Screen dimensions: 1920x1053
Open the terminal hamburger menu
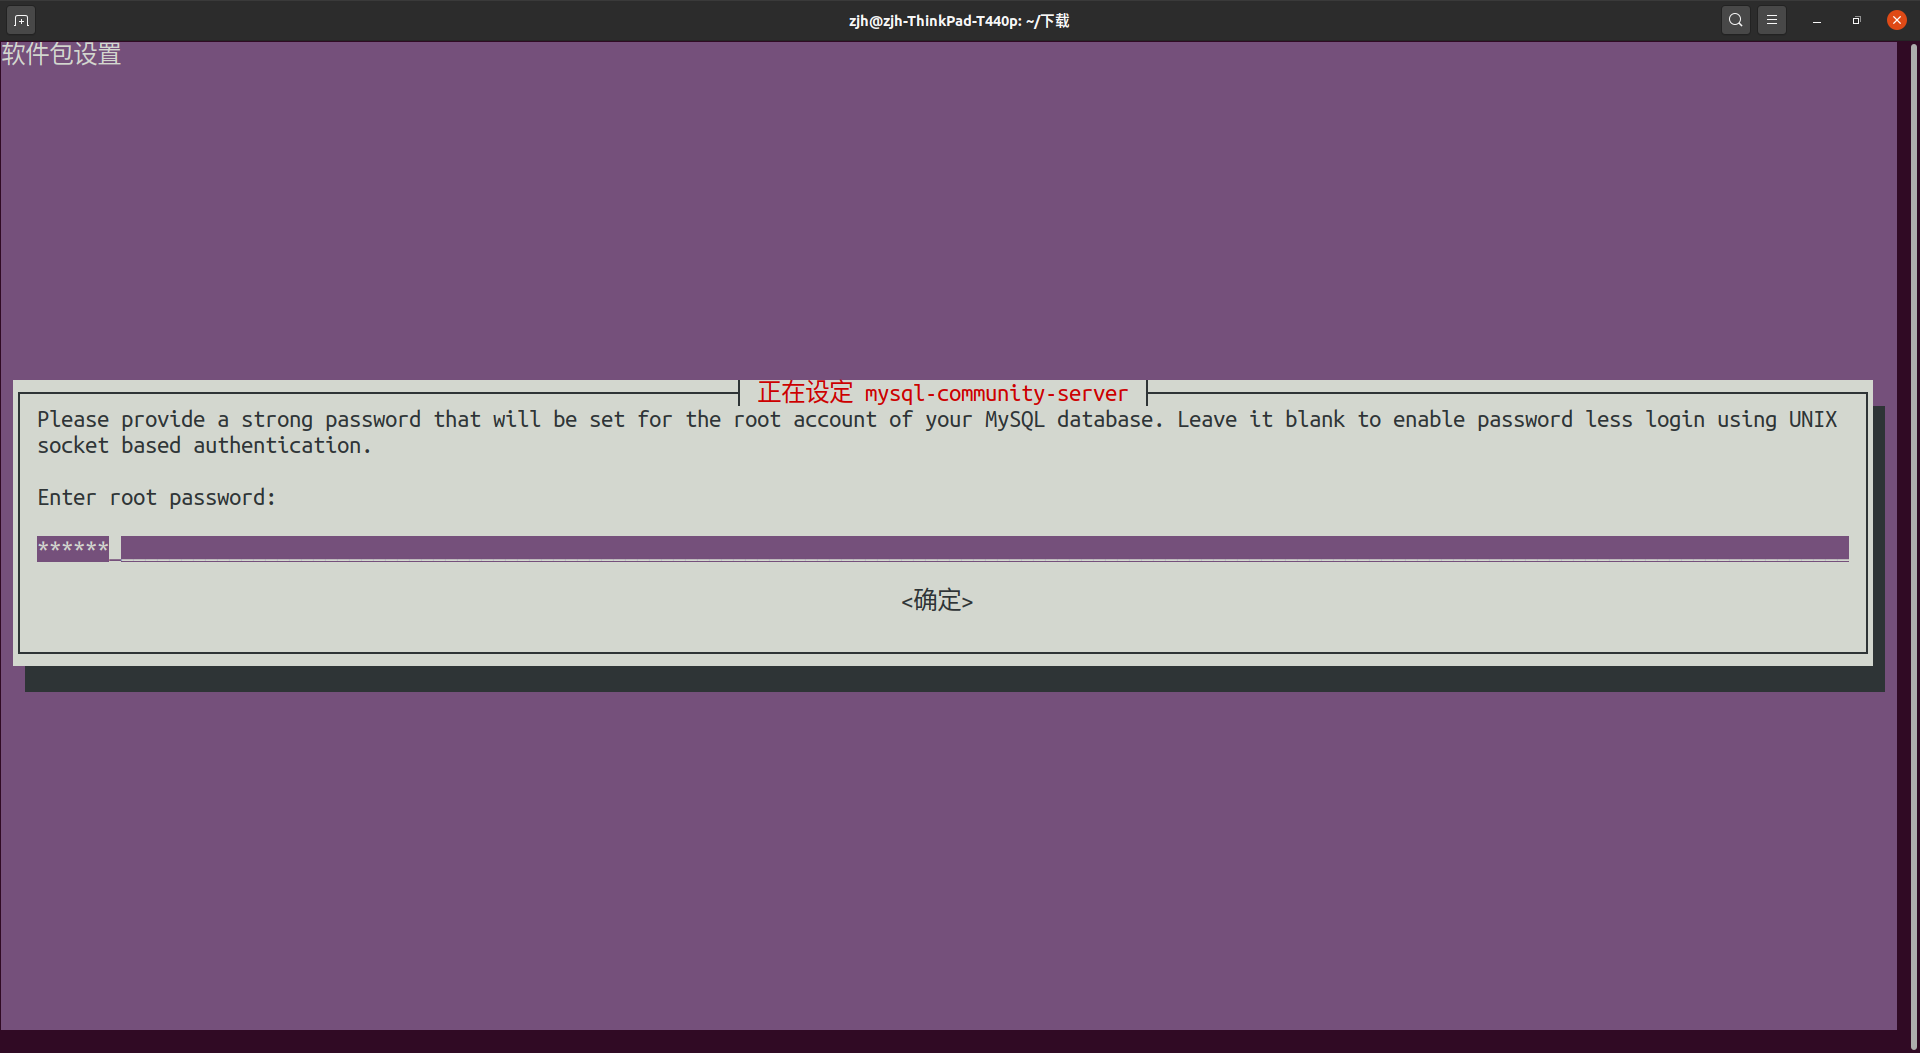tap(1772, 20)
